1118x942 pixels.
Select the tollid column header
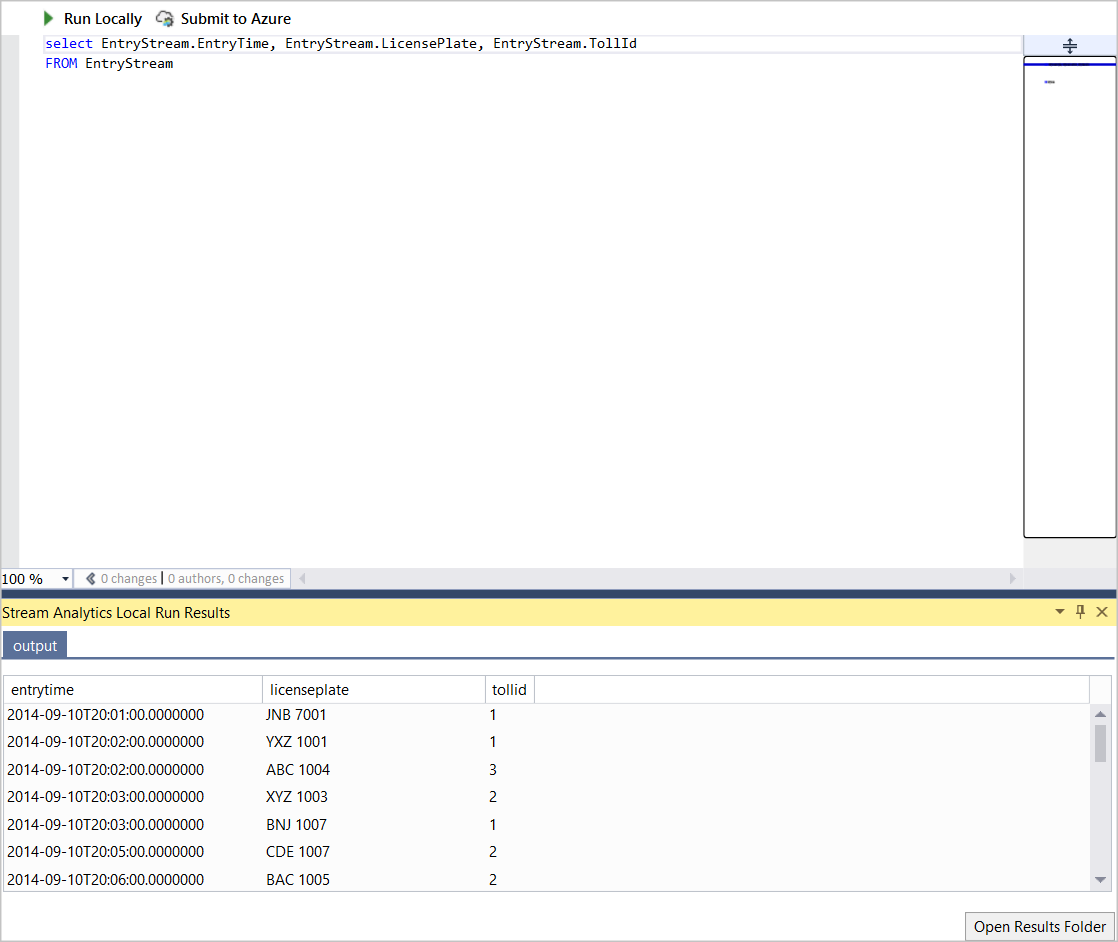tap(509, 689)
